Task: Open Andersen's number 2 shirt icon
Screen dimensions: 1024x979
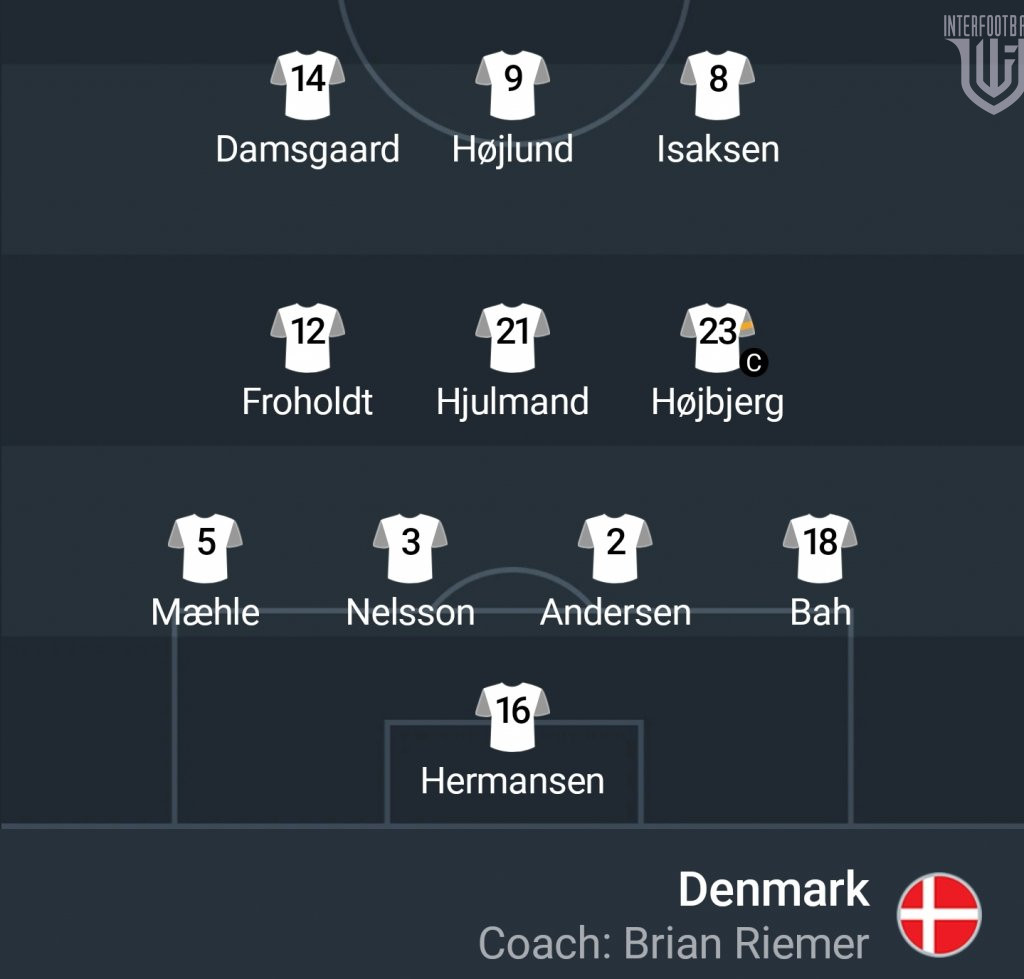Action: point(615,547)
